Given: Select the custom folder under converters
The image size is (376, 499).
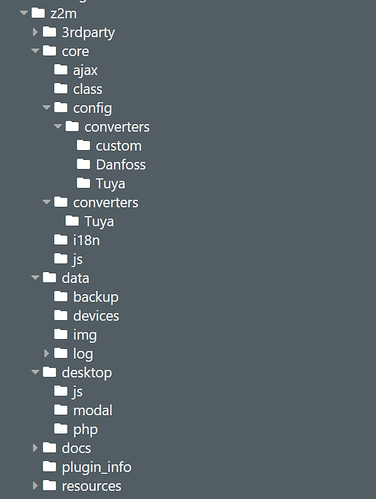Looking at the screenshot, I should (118, 146).
